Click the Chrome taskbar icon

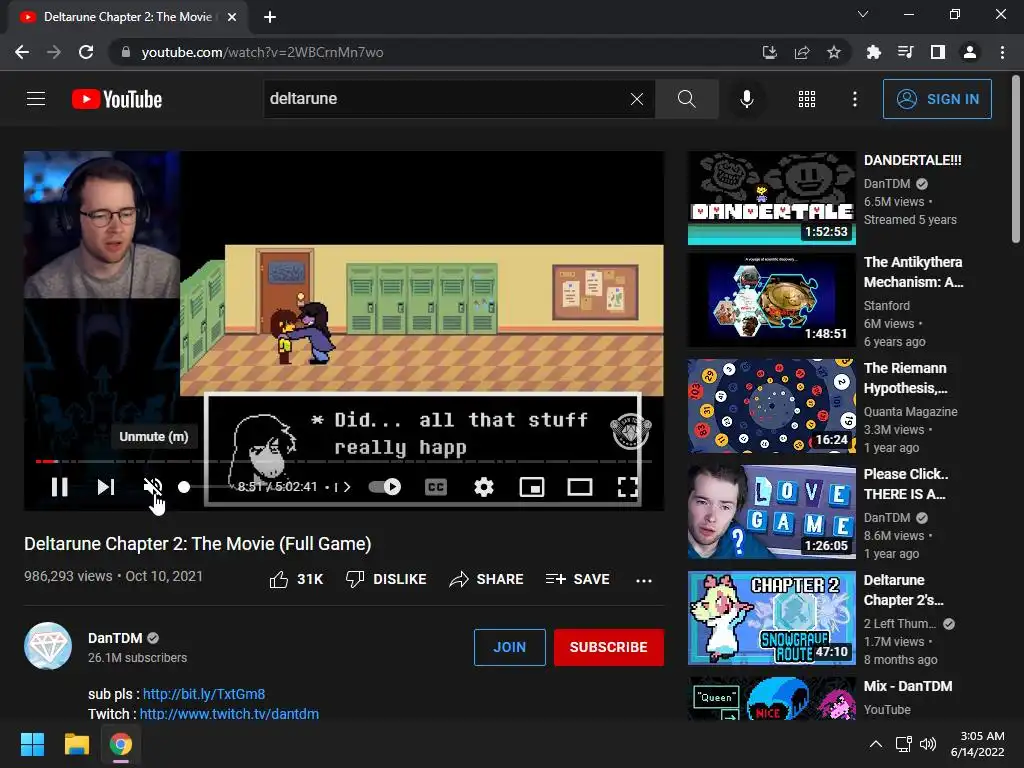(121, 744)
